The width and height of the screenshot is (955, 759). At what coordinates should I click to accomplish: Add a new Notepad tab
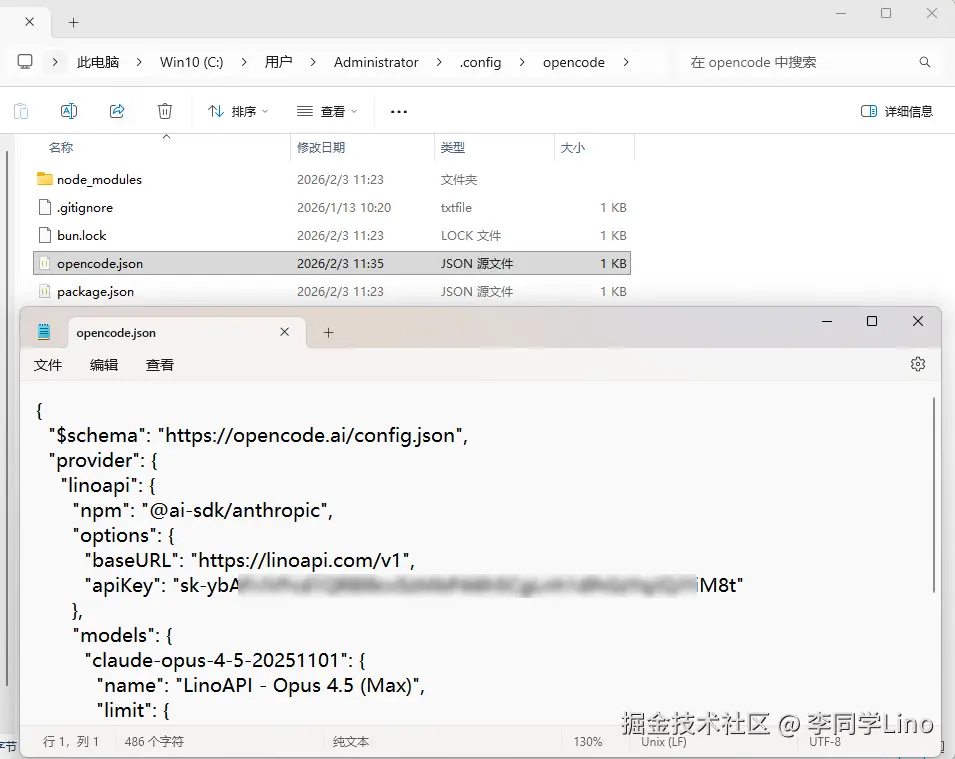coord(328,333)
